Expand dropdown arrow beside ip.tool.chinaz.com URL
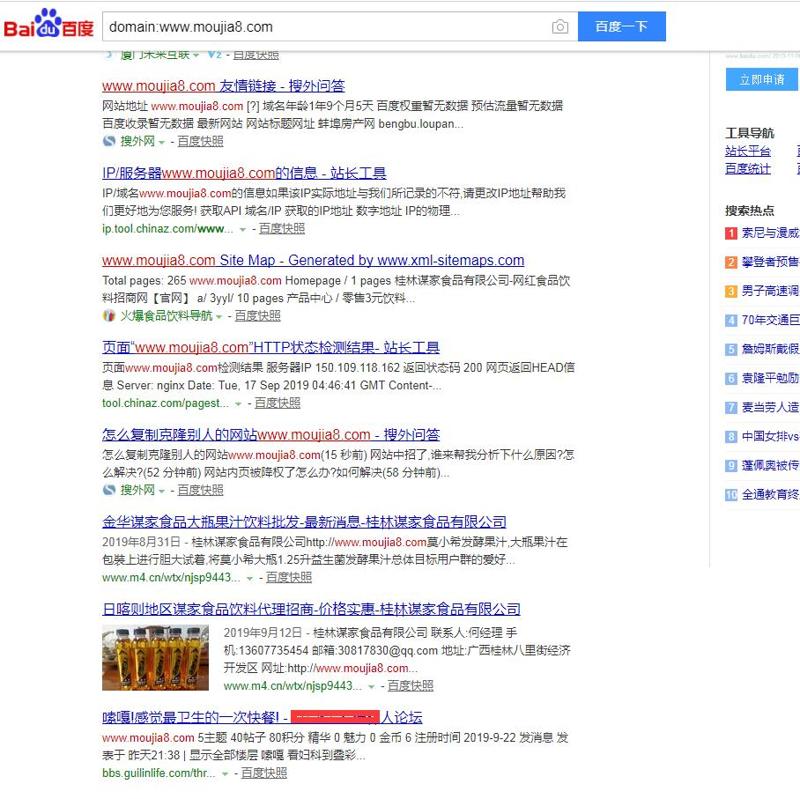Viewport: 800px width, 799px height. (x=243, y=230)
